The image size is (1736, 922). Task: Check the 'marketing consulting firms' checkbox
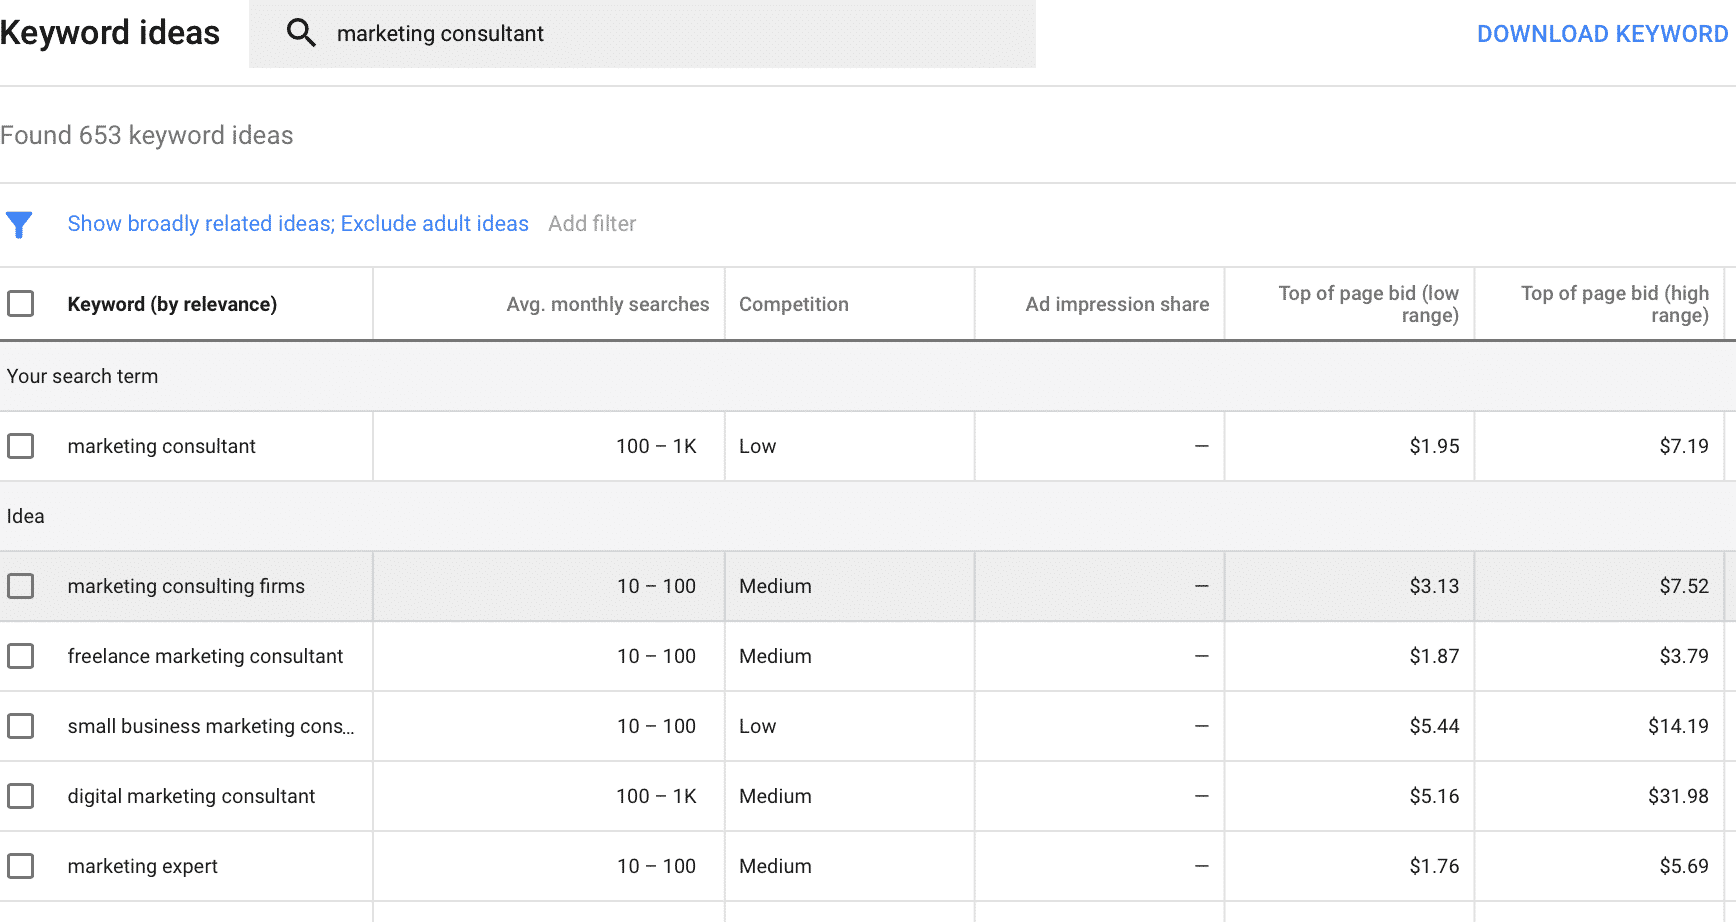click(21, 586)
